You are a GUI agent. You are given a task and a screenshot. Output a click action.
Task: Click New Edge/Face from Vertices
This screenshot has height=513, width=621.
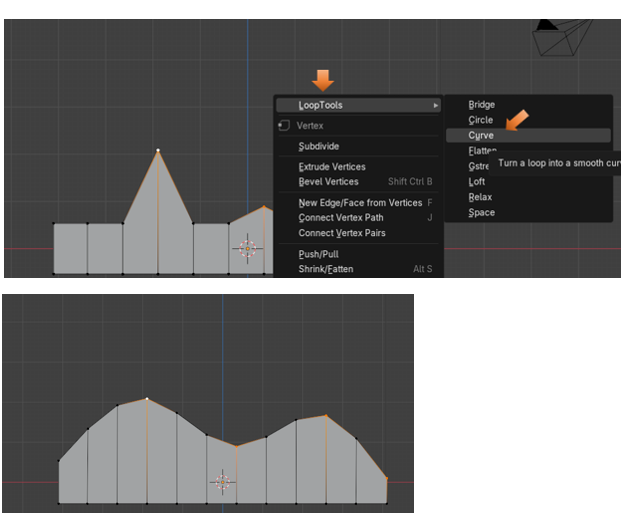[360, 203]
